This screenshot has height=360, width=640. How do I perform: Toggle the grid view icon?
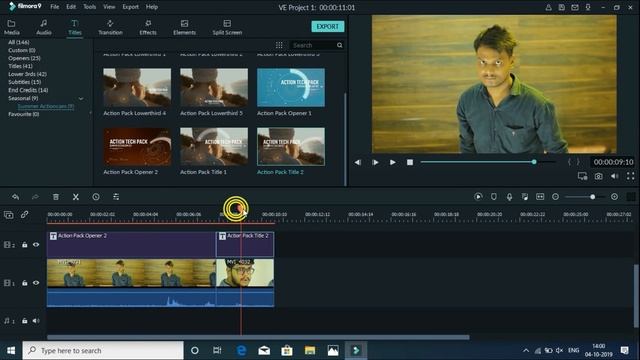[279, 45]
